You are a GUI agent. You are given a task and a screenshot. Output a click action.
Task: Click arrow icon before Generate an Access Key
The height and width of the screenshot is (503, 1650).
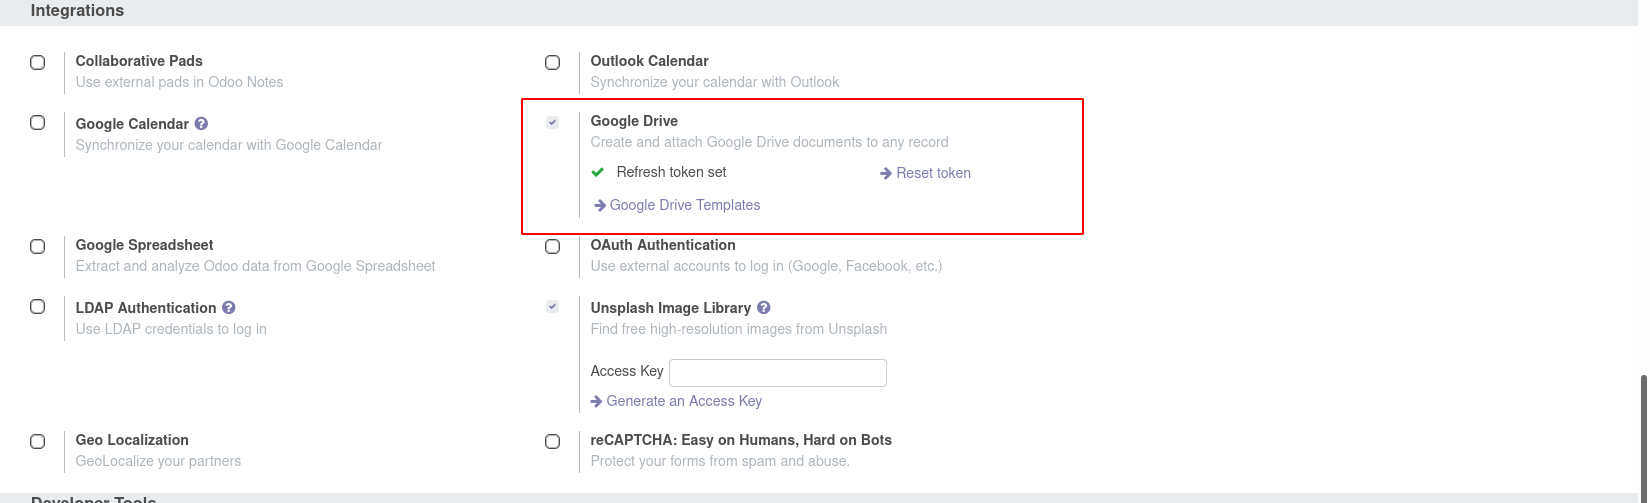click(597, 401)
